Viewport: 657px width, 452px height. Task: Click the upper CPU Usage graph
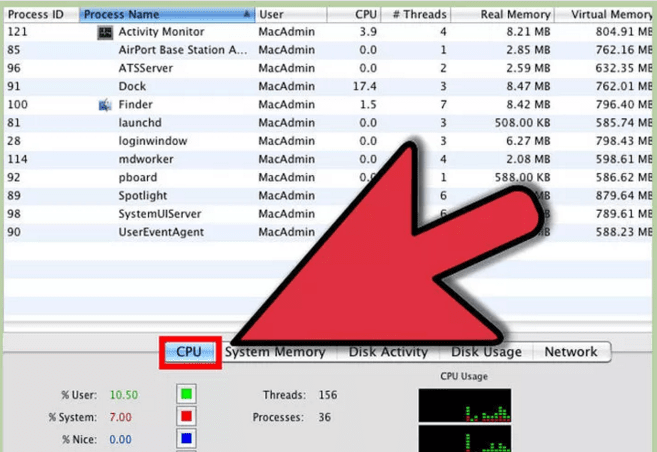pyautogui.click(x=465, y=405)
